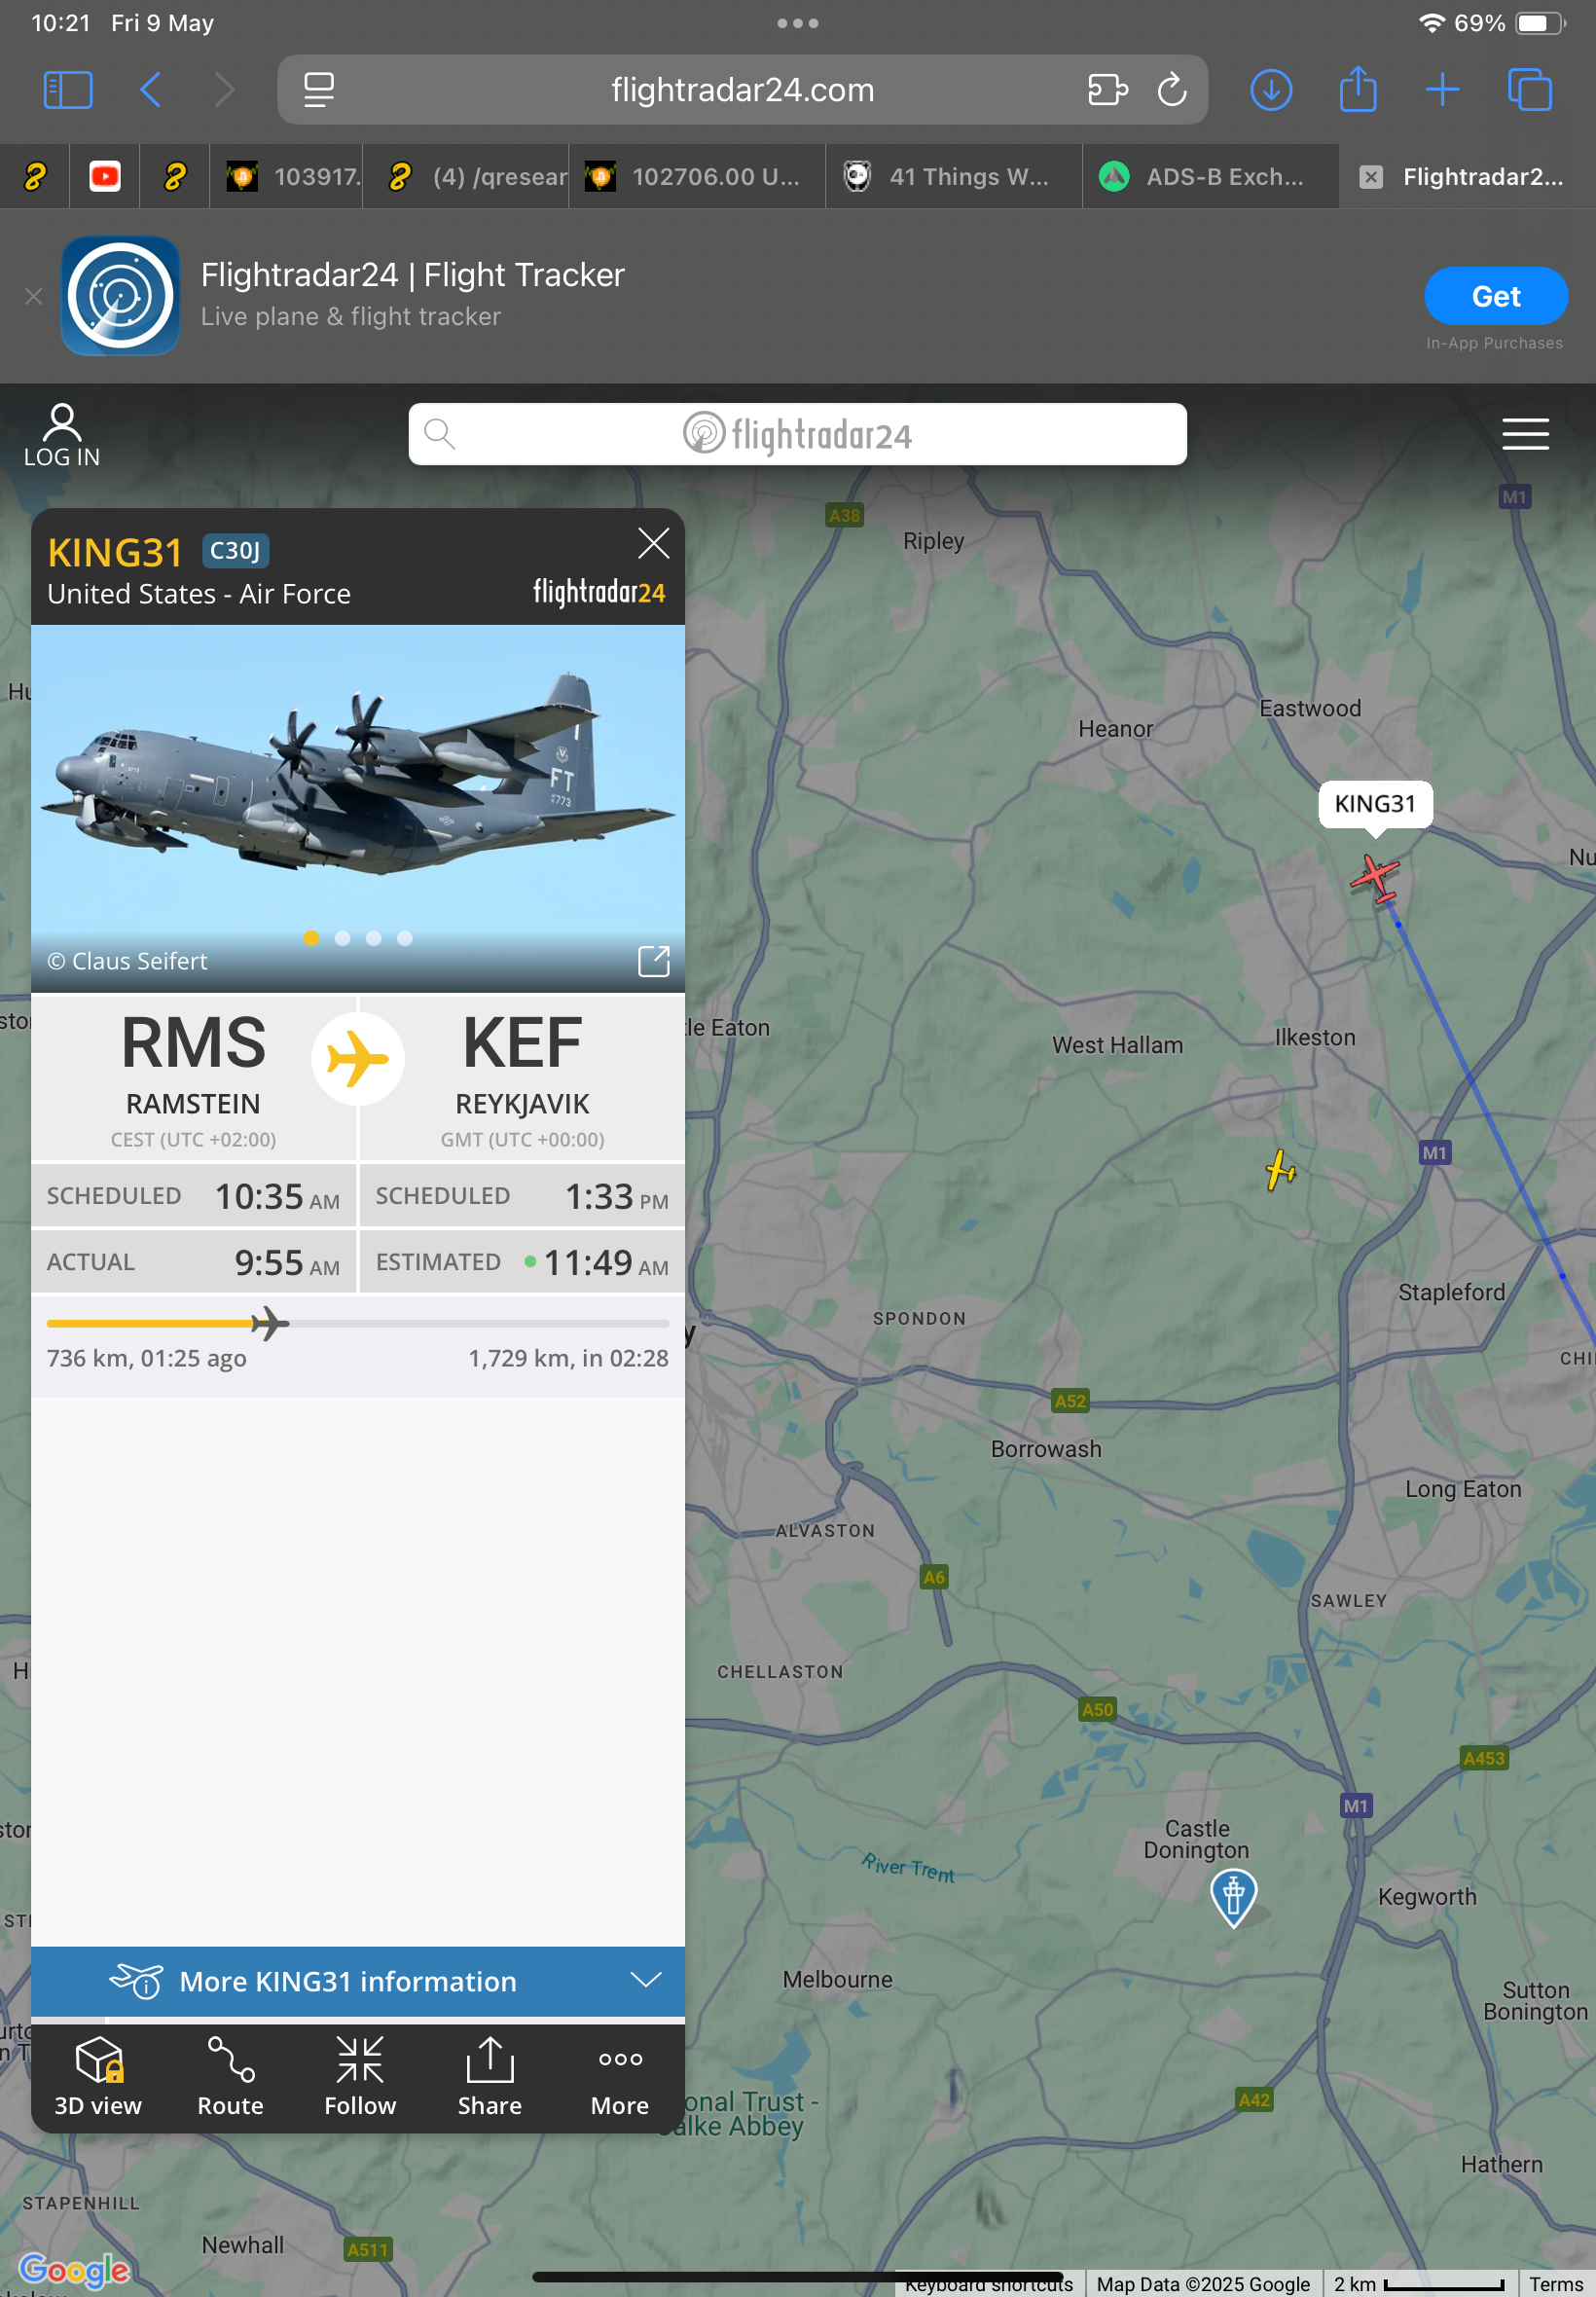Switch to the 103917 tab

[286, 177]
